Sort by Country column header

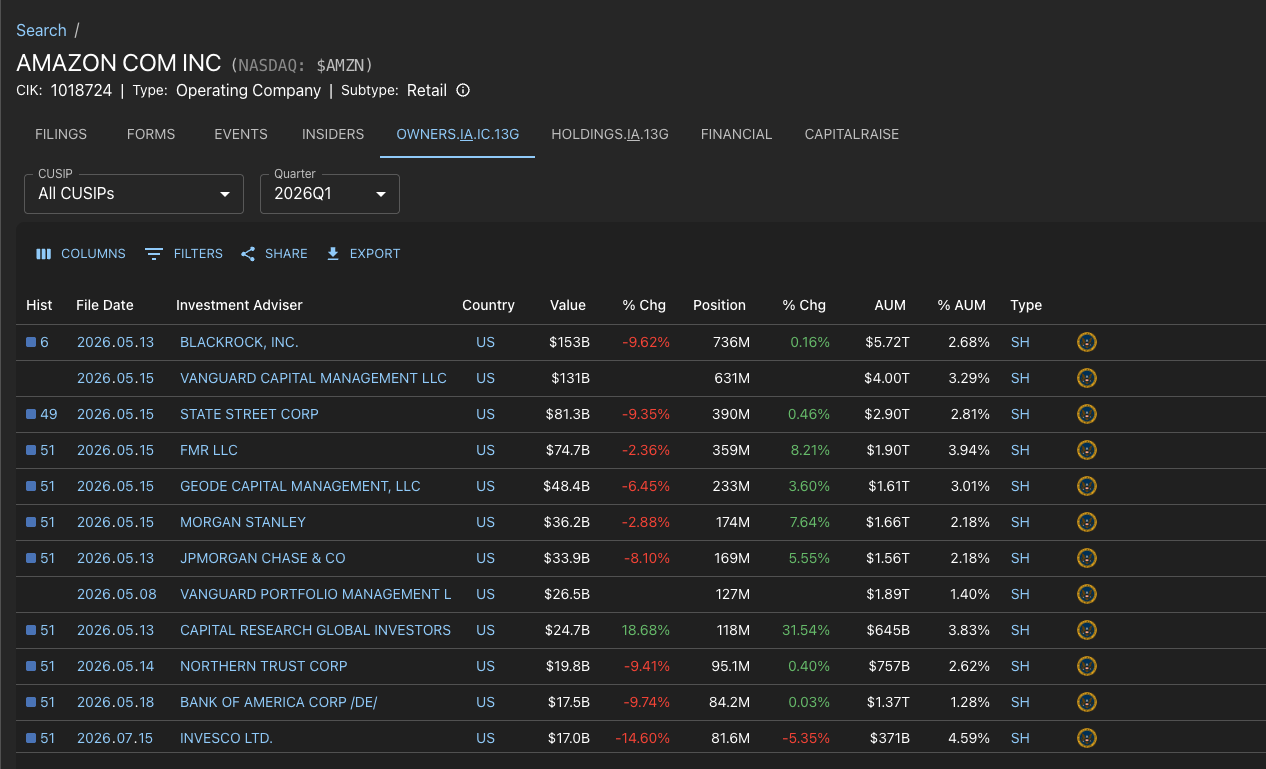pos(488,305)
